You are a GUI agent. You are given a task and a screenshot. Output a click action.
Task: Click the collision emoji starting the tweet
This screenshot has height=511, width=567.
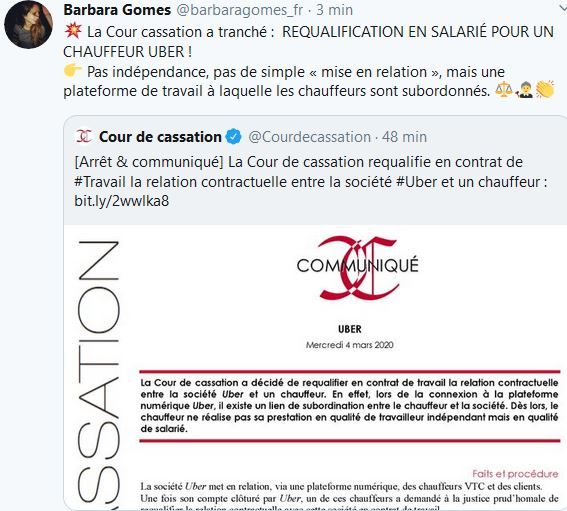(73, 31)
